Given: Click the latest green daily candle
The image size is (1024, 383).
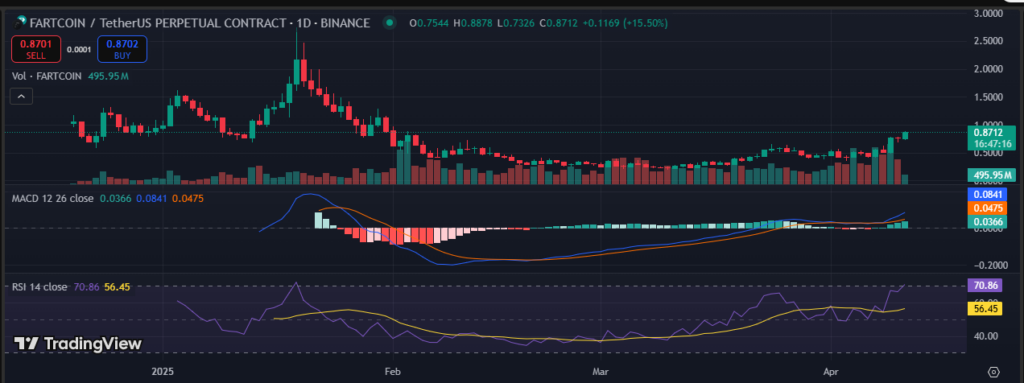Looking at the screenshot, I should [905, 135].
